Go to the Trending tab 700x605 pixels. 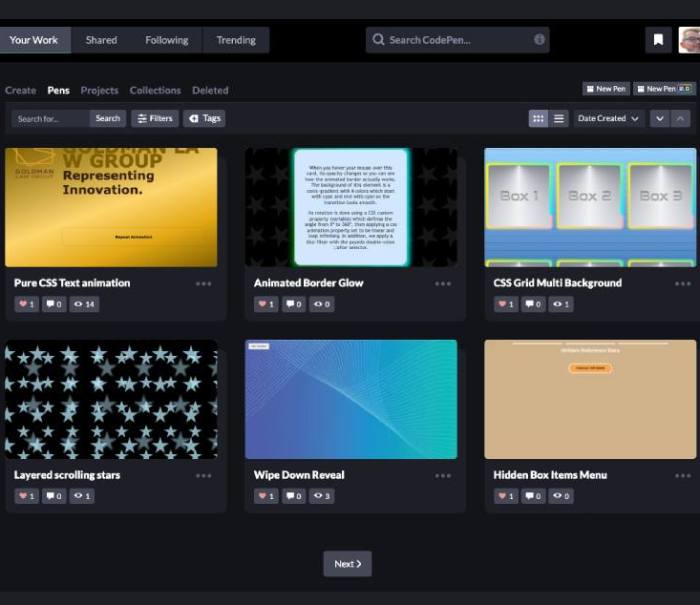click(236, 40)
